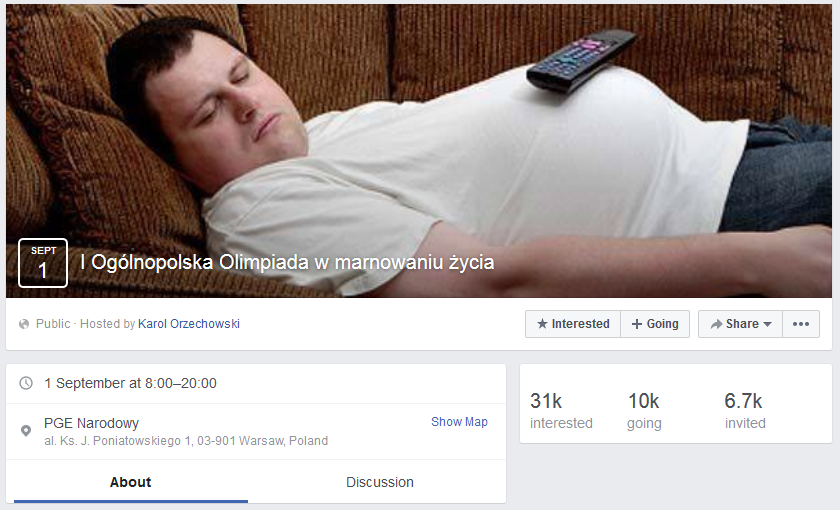Click the star icon on Interested button

(542, 324)
